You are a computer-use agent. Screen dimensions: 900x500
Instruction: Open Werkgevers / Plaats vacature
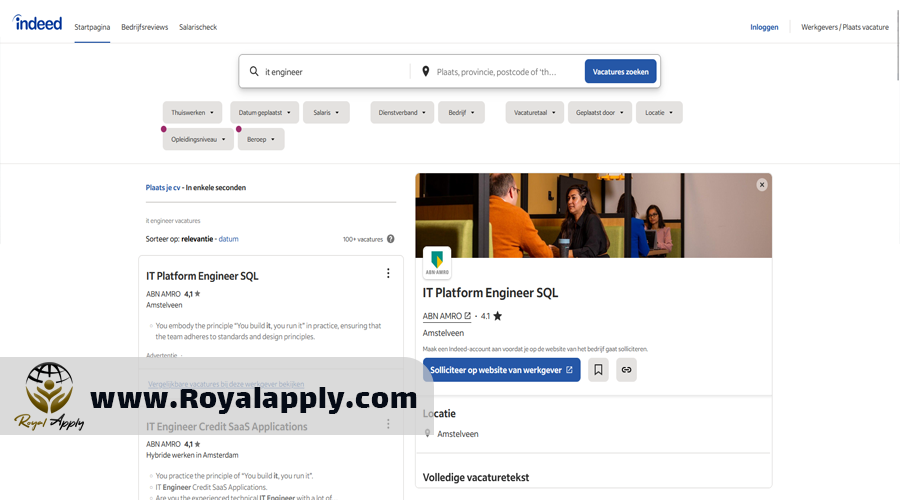(x=845, y=27)
